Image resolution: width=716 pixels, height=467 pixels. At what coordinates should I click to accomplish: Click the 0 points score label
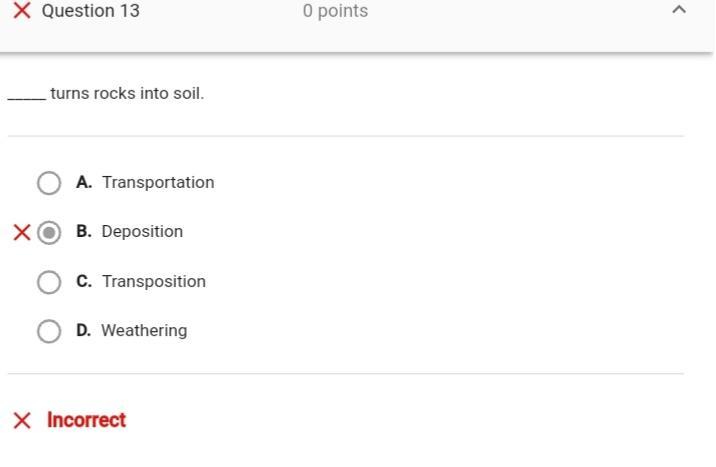point(335,11)
